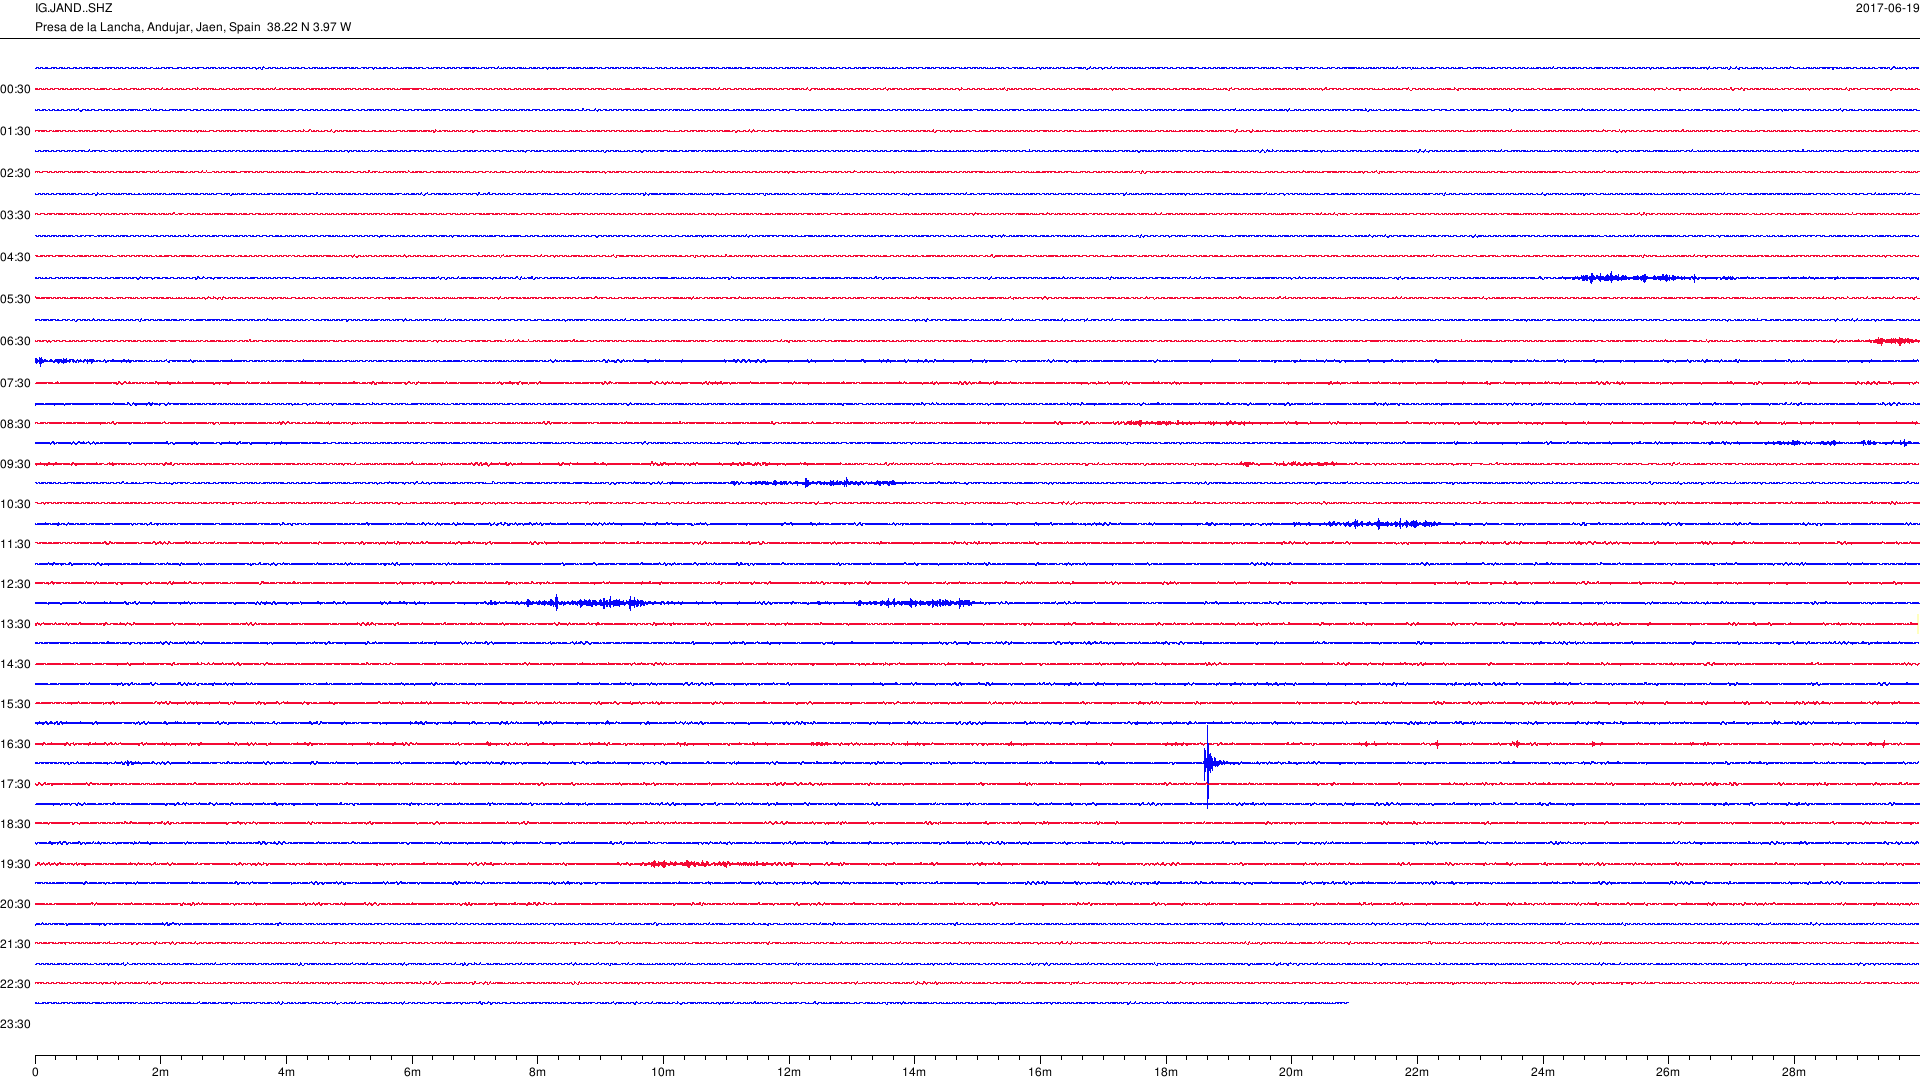The width and height of the screenshot is (1920, 1080).
Task: Click the 23:30 time label
Action: 16,1025
